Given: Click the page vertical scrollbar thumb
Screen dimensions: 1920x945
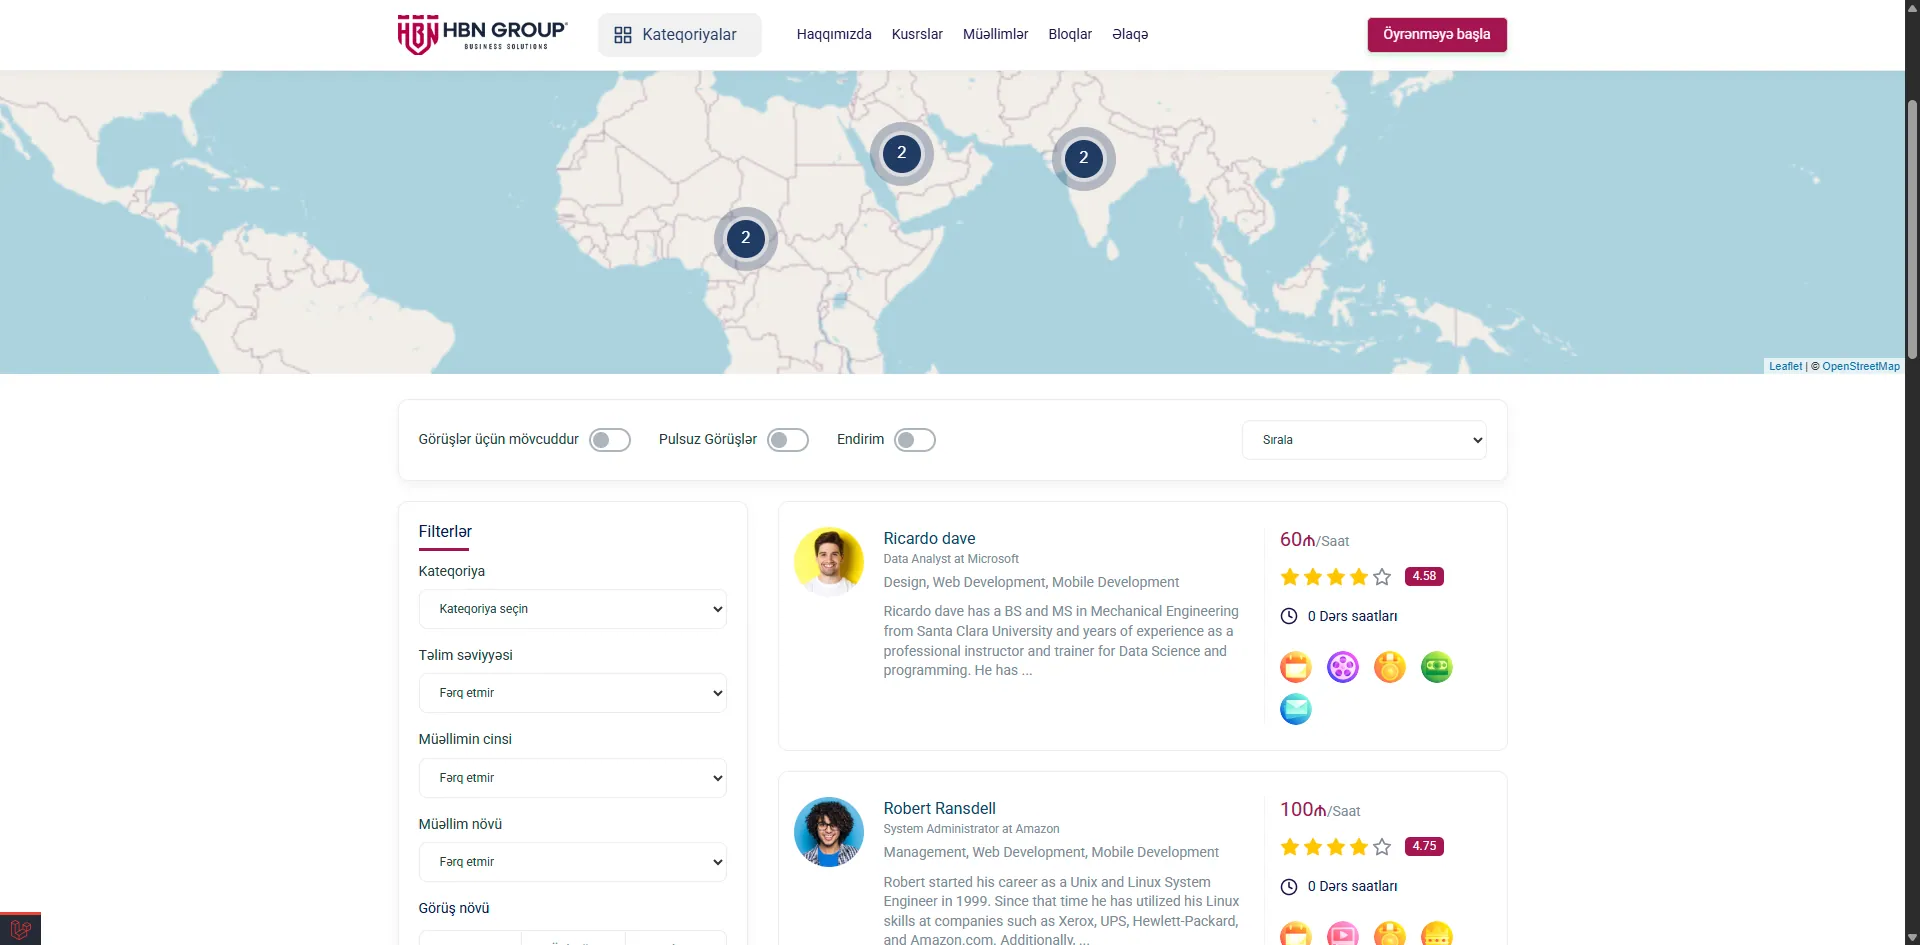Looking at the screenshot, I should click(x=1912, y=228).
